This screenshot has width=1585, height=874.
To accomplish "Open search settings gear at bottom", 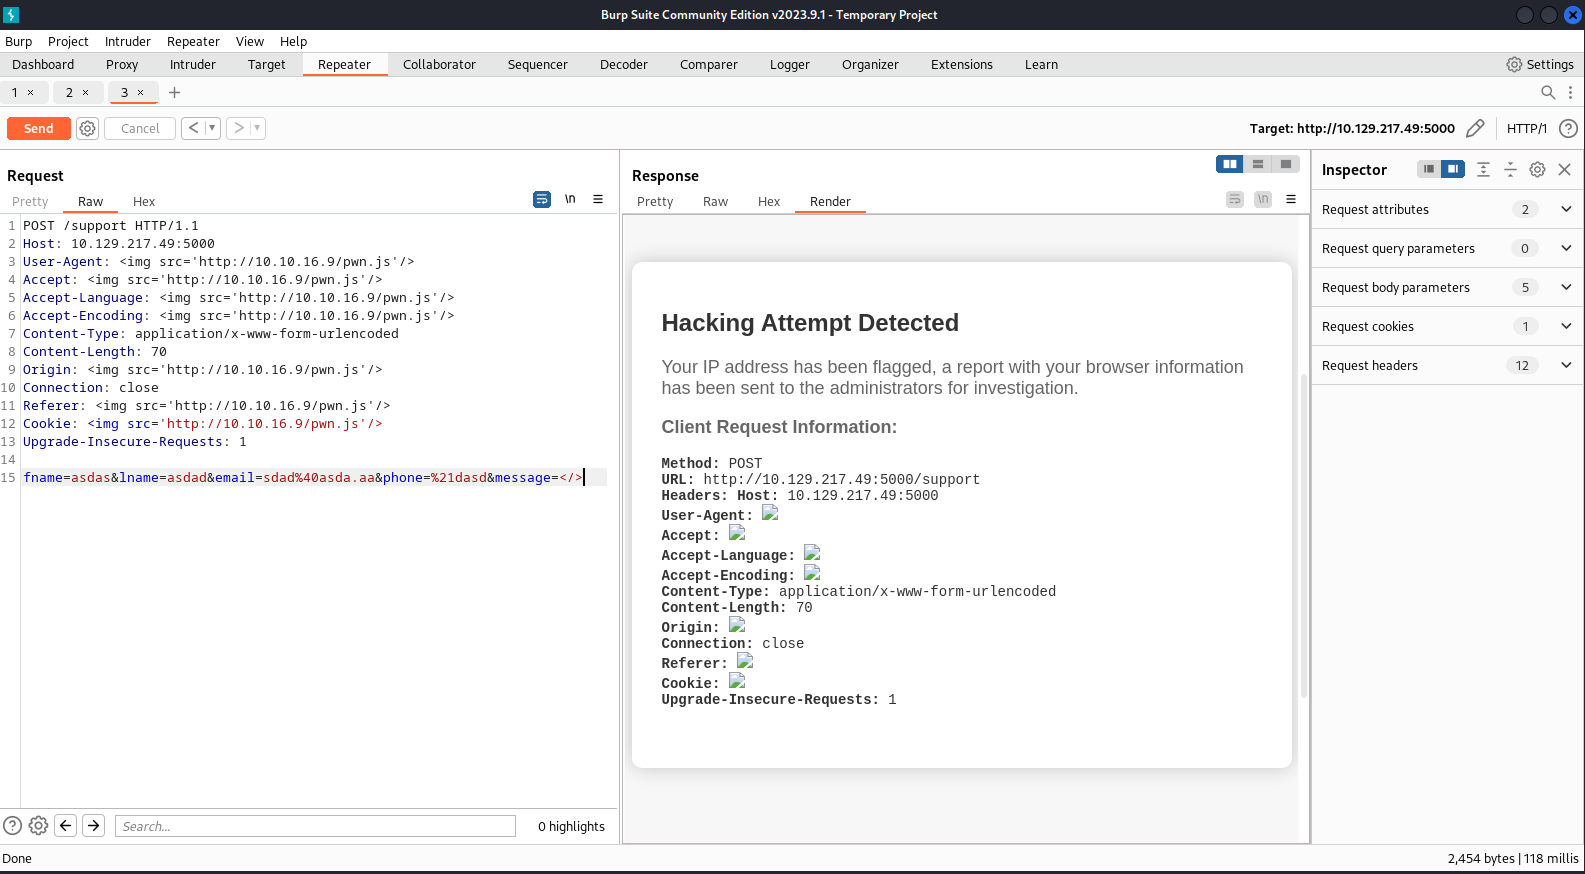I will (38, 825).
